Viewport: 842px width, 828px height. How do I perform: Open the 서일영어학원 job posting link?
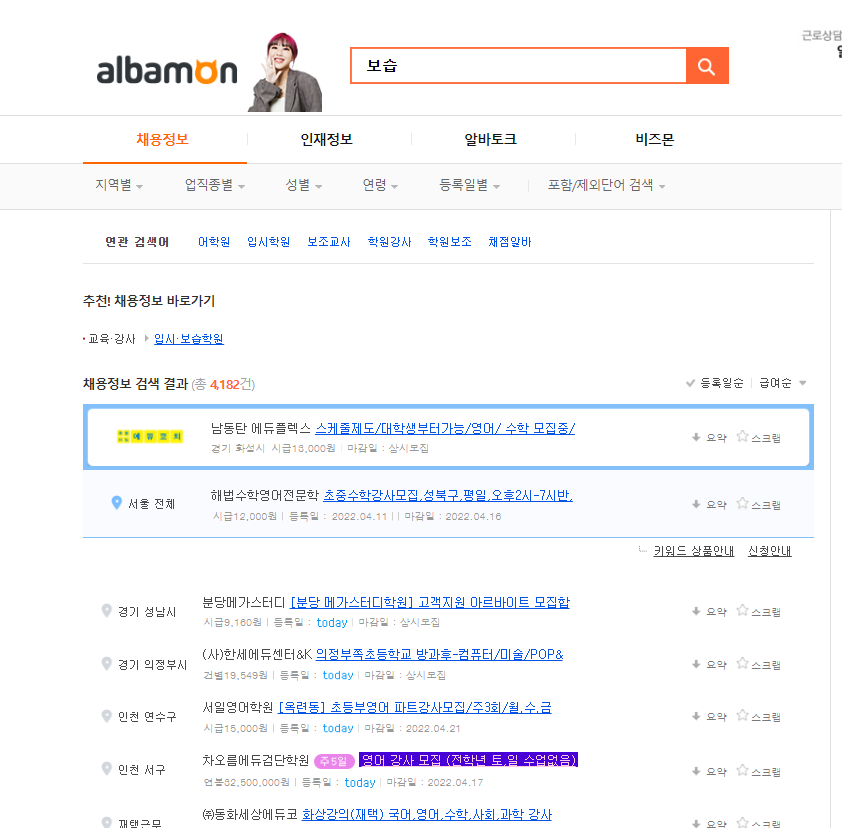tap(415, 707)
